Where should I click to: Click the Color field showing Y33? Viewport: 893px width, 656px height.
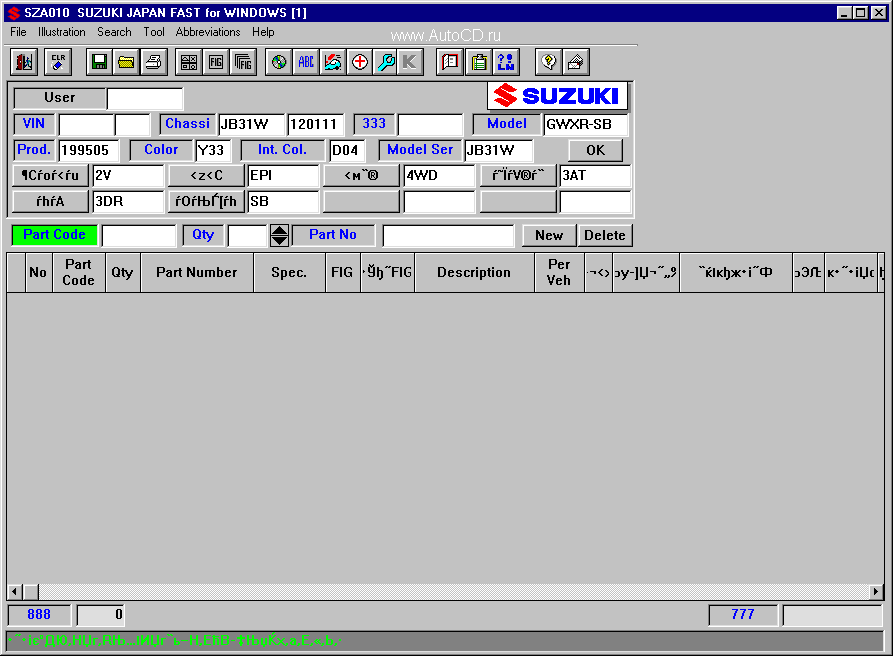pyautogui.click(x=213, y=150)
